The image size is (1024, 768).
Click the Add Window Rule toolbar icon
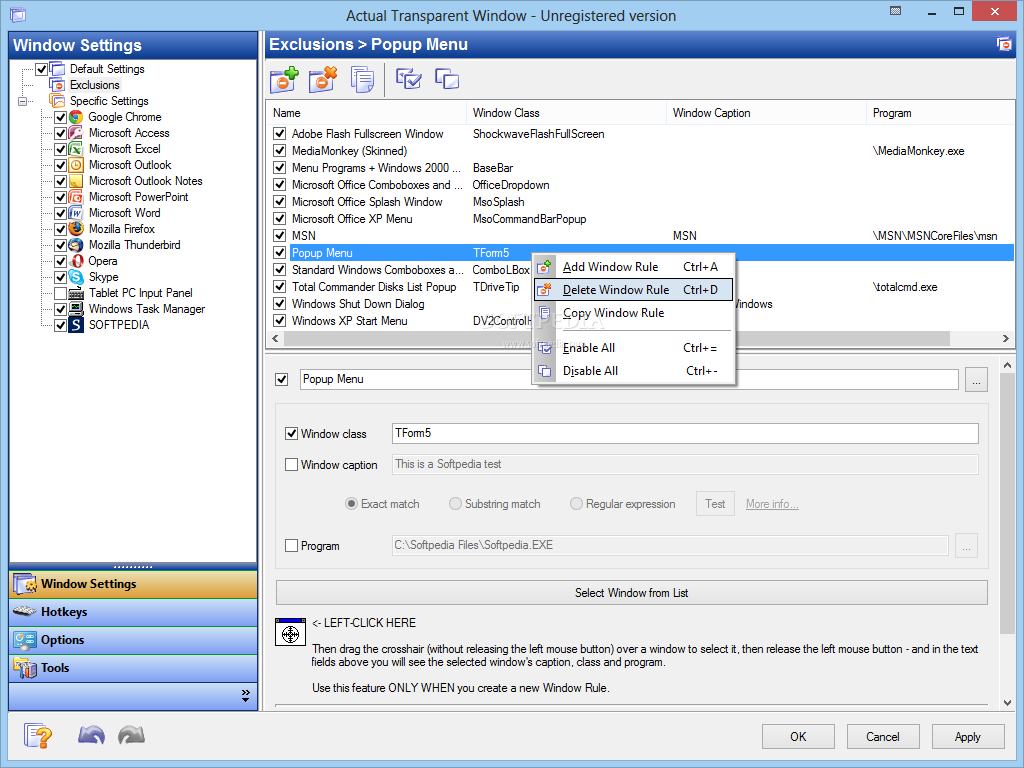pos(284,80)
